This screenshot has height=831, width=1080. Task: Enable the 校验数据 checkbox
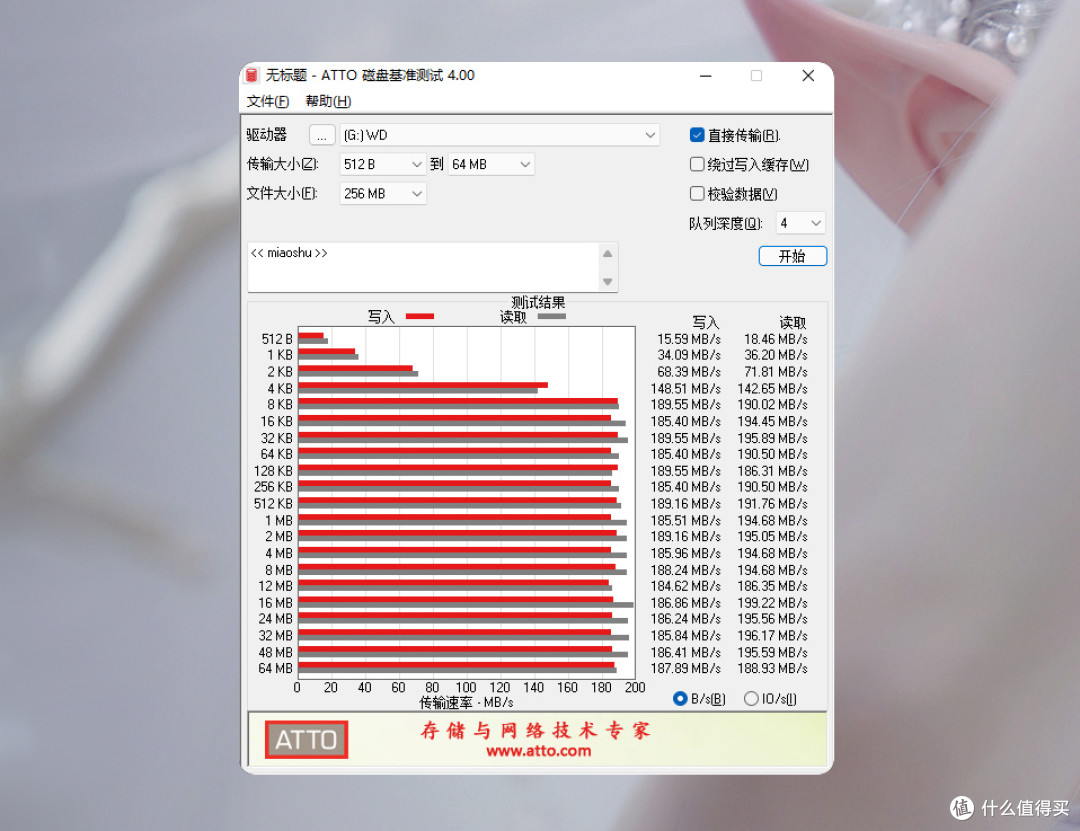pos(696,194)
